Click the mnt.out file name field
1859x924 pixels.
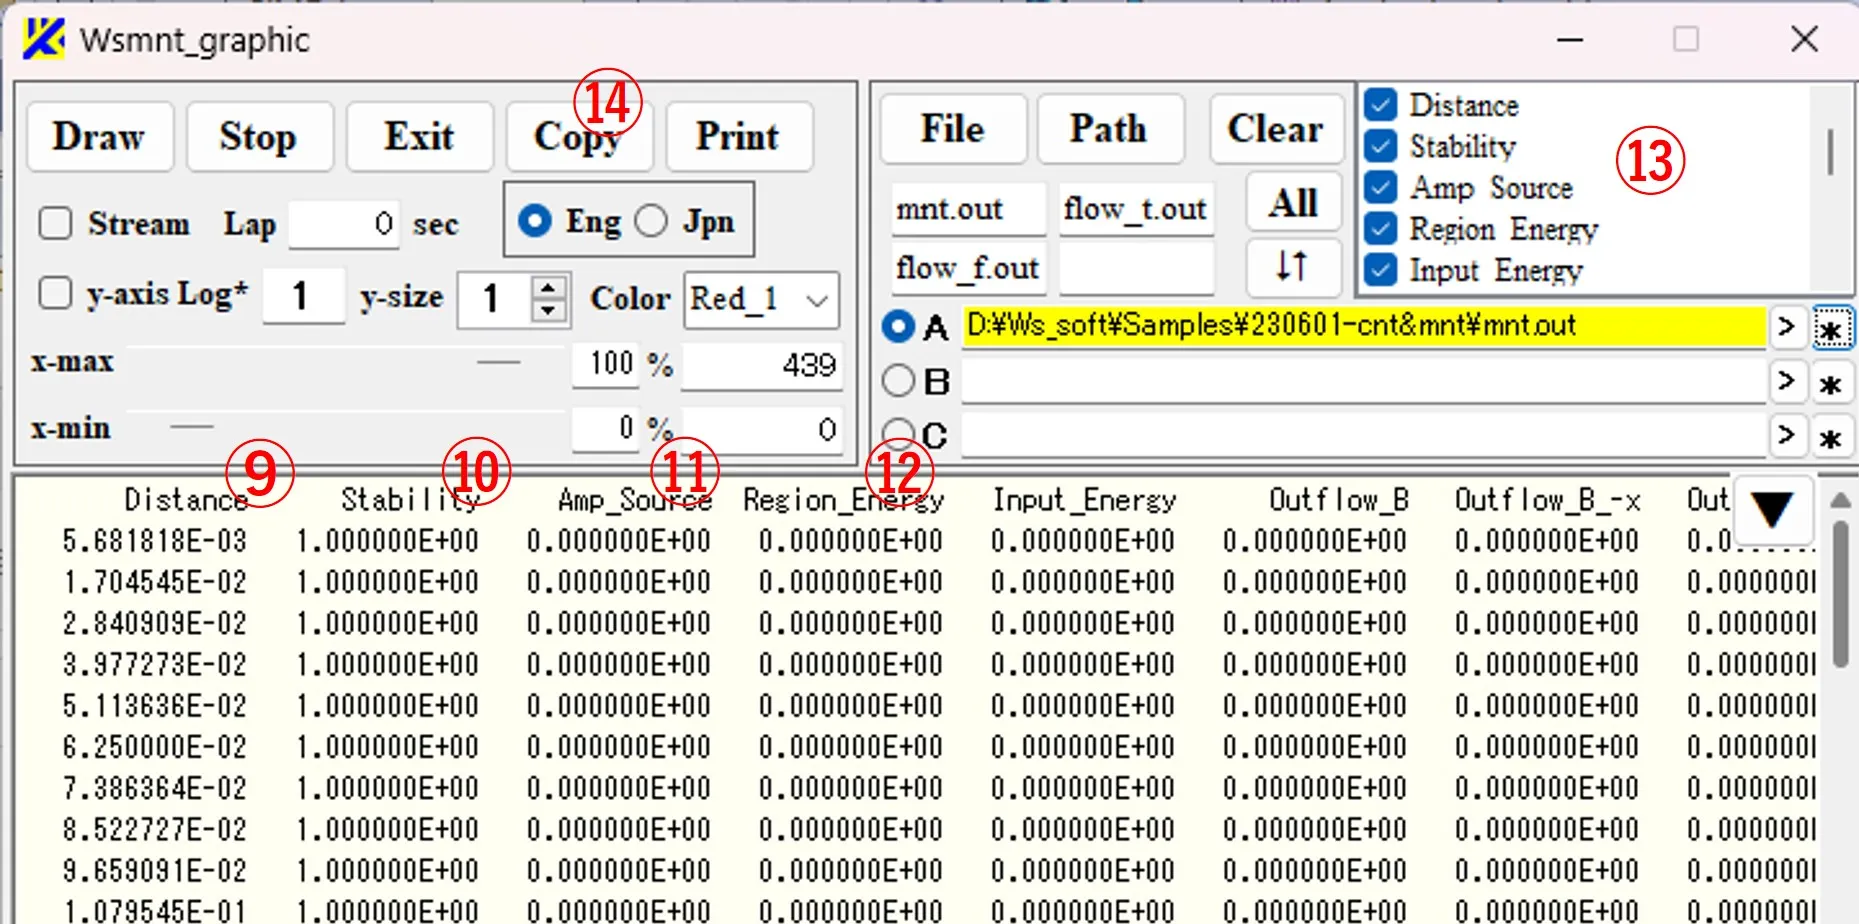(x=968, y=208)
